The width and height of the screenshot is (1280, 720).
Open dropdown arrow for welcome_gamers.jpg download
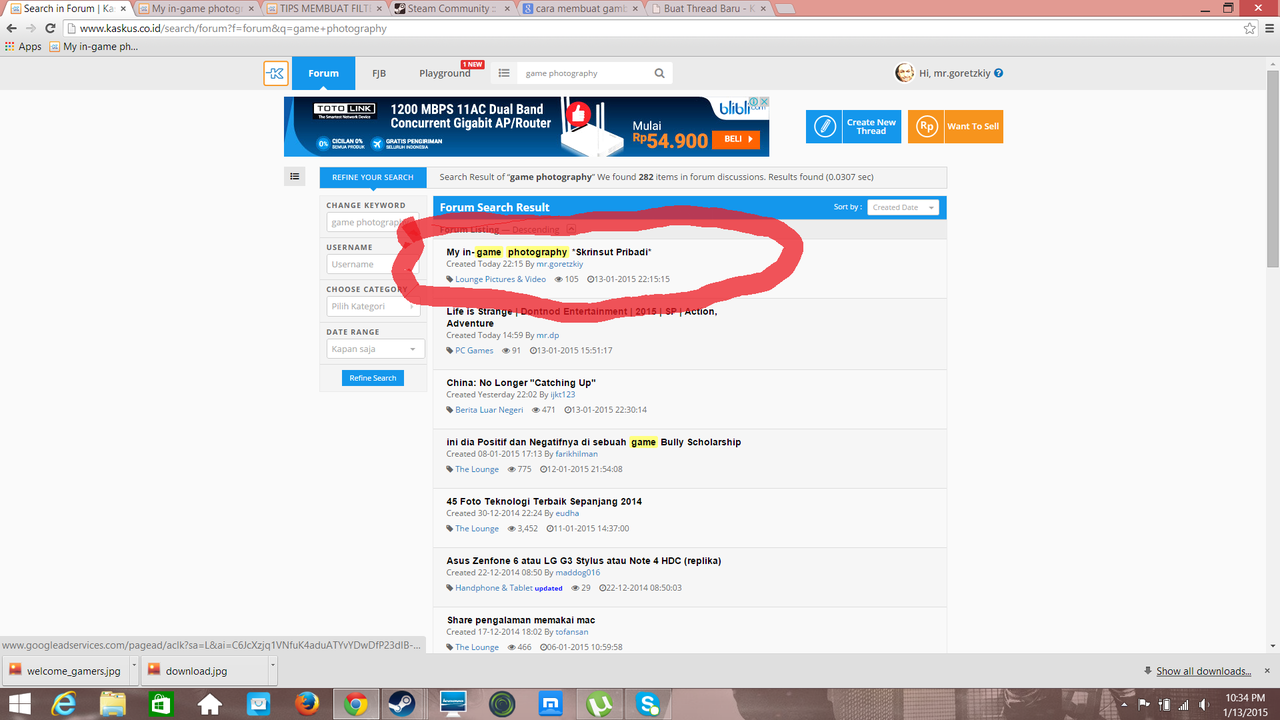132,671
